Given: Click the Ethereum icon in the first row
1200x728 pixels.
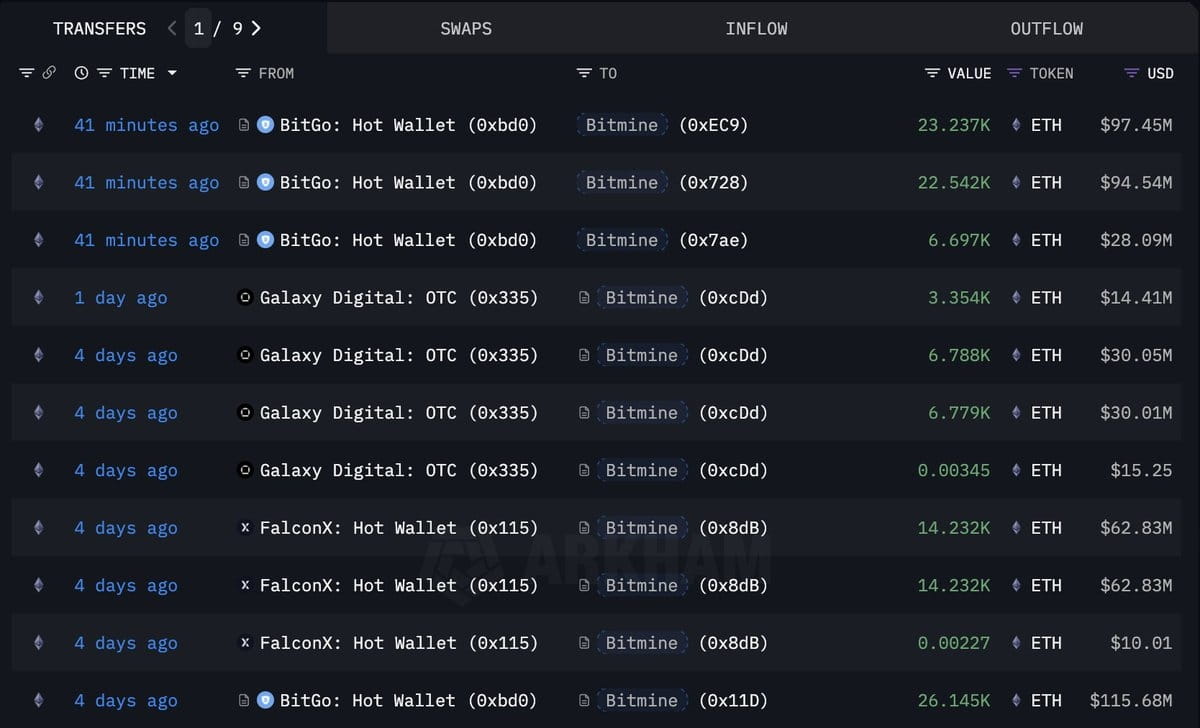Looking at the screenshot, I should [39, 125].
